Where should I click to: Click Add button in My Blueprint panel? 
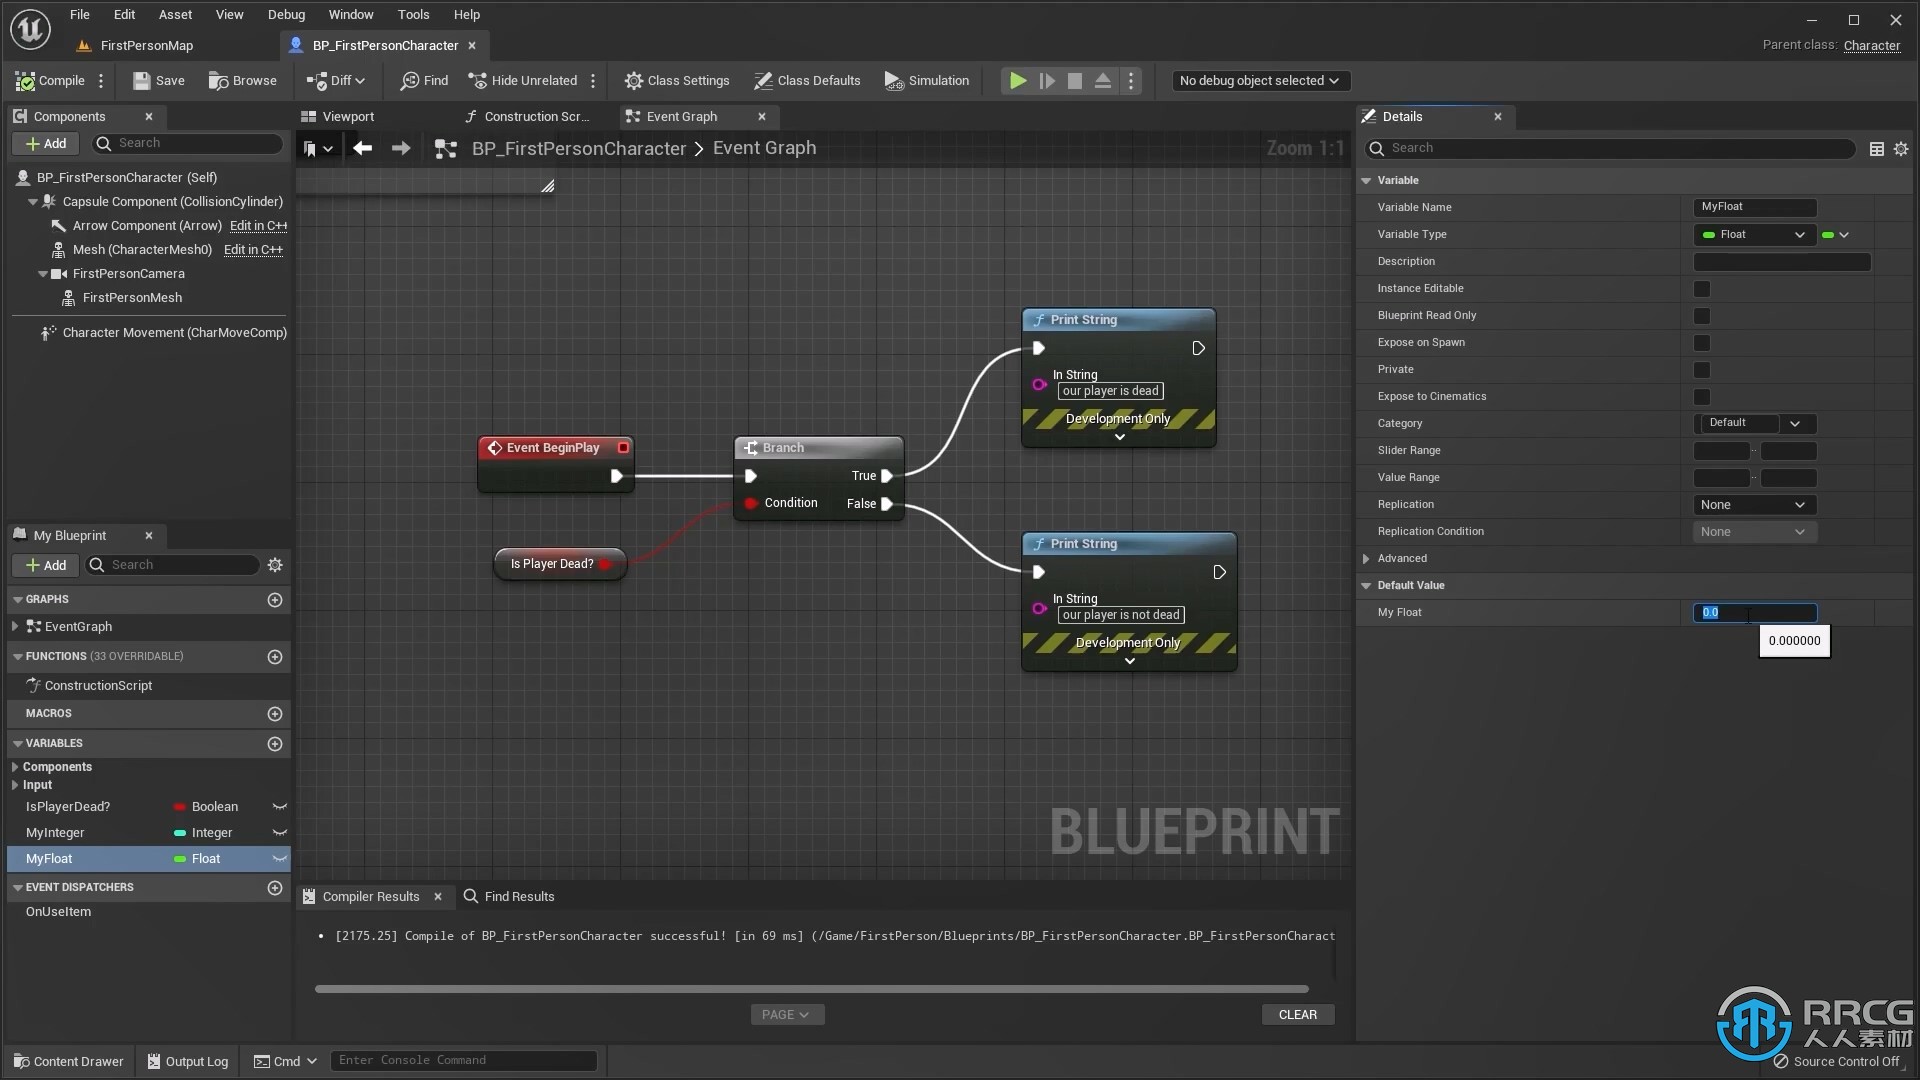click(x=46, y=566)
